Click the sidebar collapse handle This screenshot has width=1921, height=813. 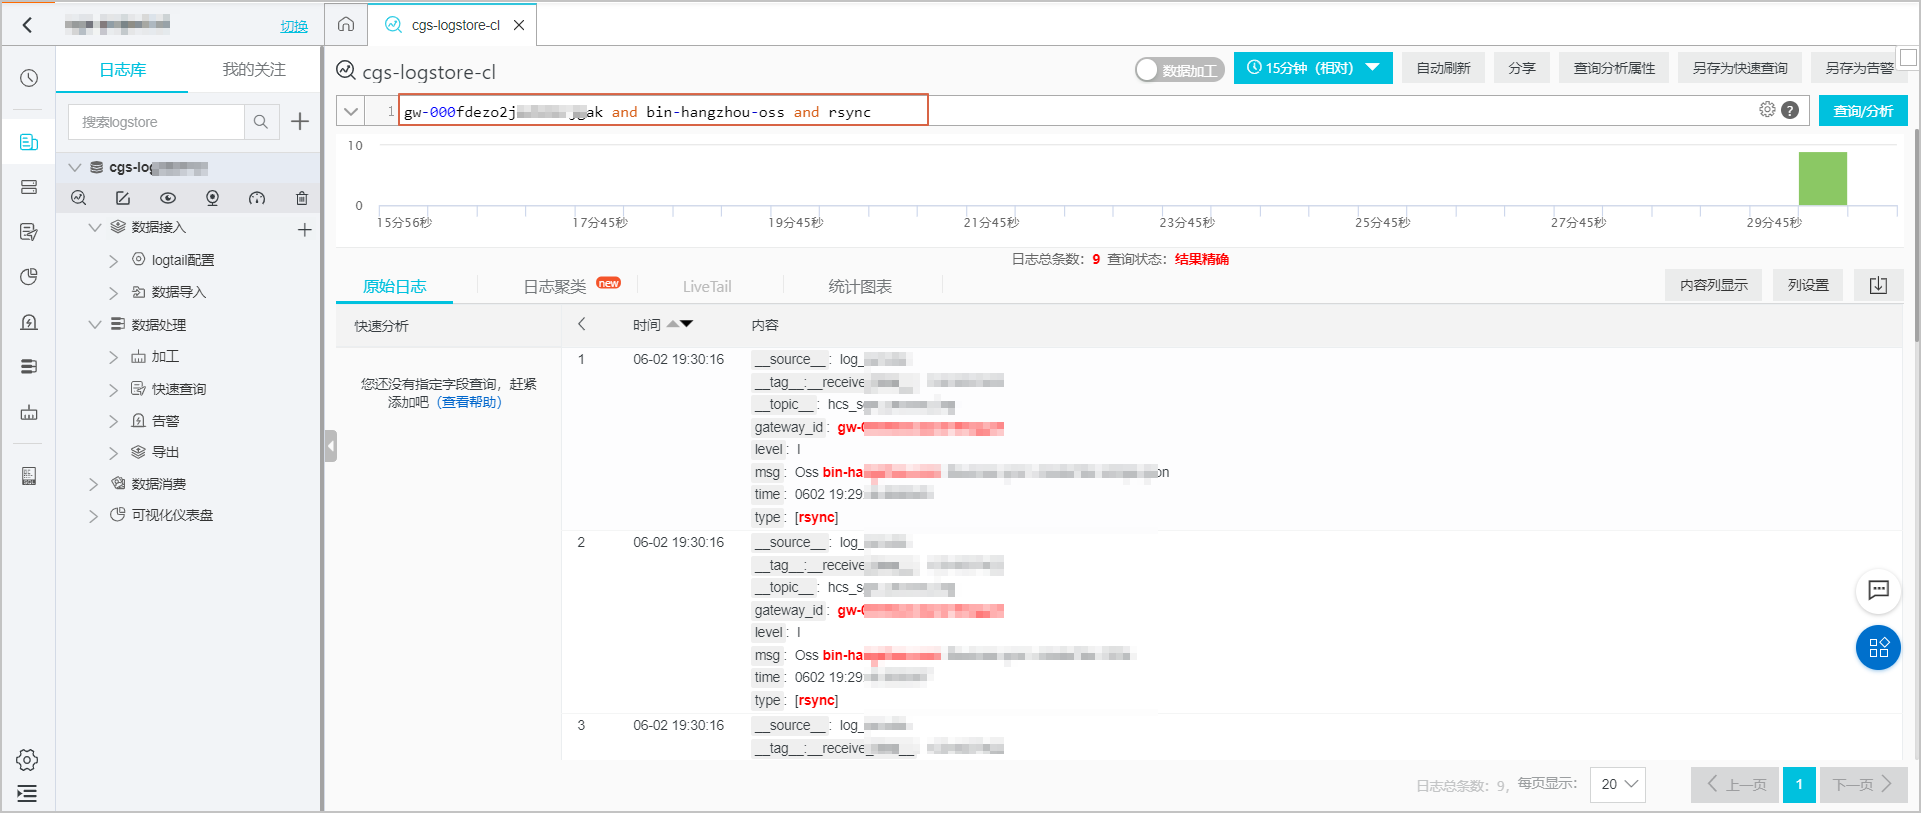330,445
